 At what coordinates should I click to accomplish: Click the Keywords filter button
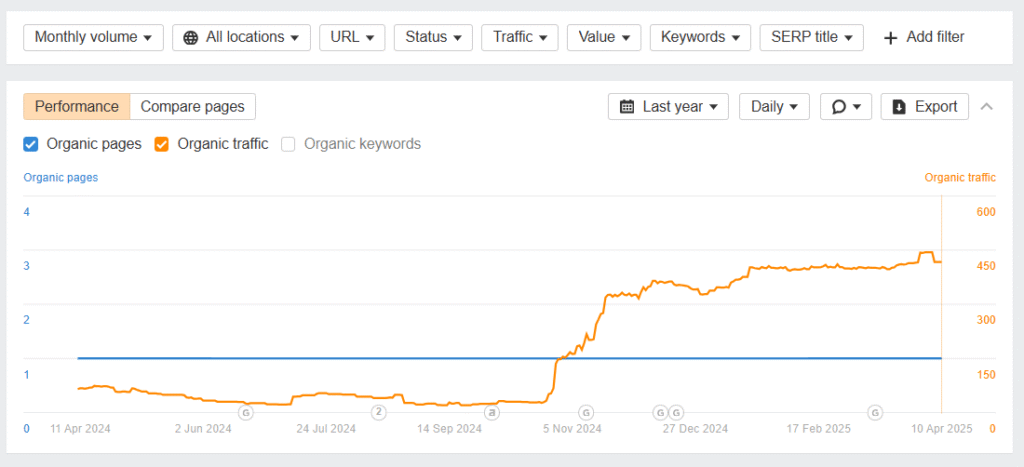pos(700,37)
